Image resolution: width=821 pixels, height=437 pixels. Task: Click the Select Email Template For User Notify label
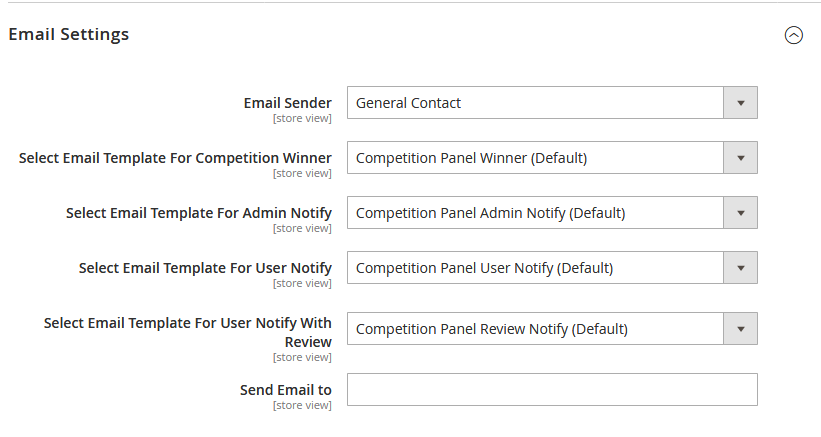[x=205, y=268]
